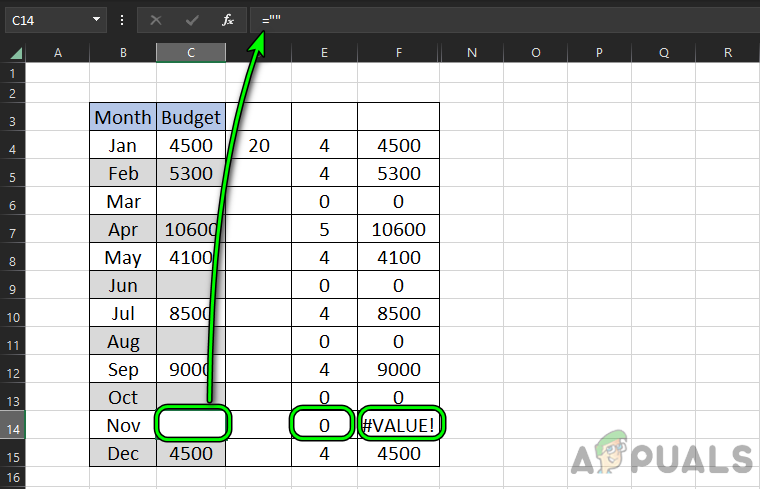Image resolution: width=760 pixels, height=489 pixels.
Task: Select the Nov cell
Action: click(x=123, y=425)
